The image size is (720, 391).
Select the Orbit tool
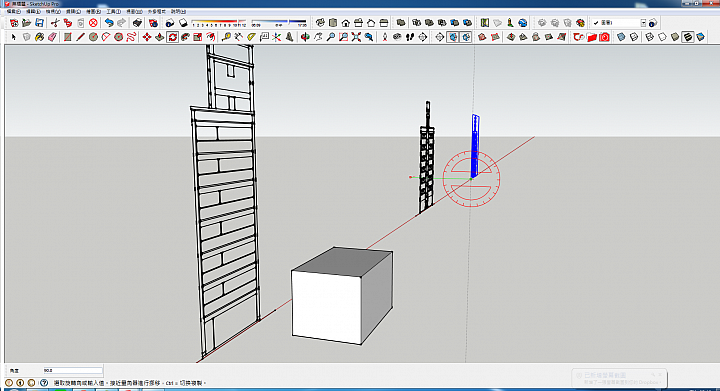[305, 37]
